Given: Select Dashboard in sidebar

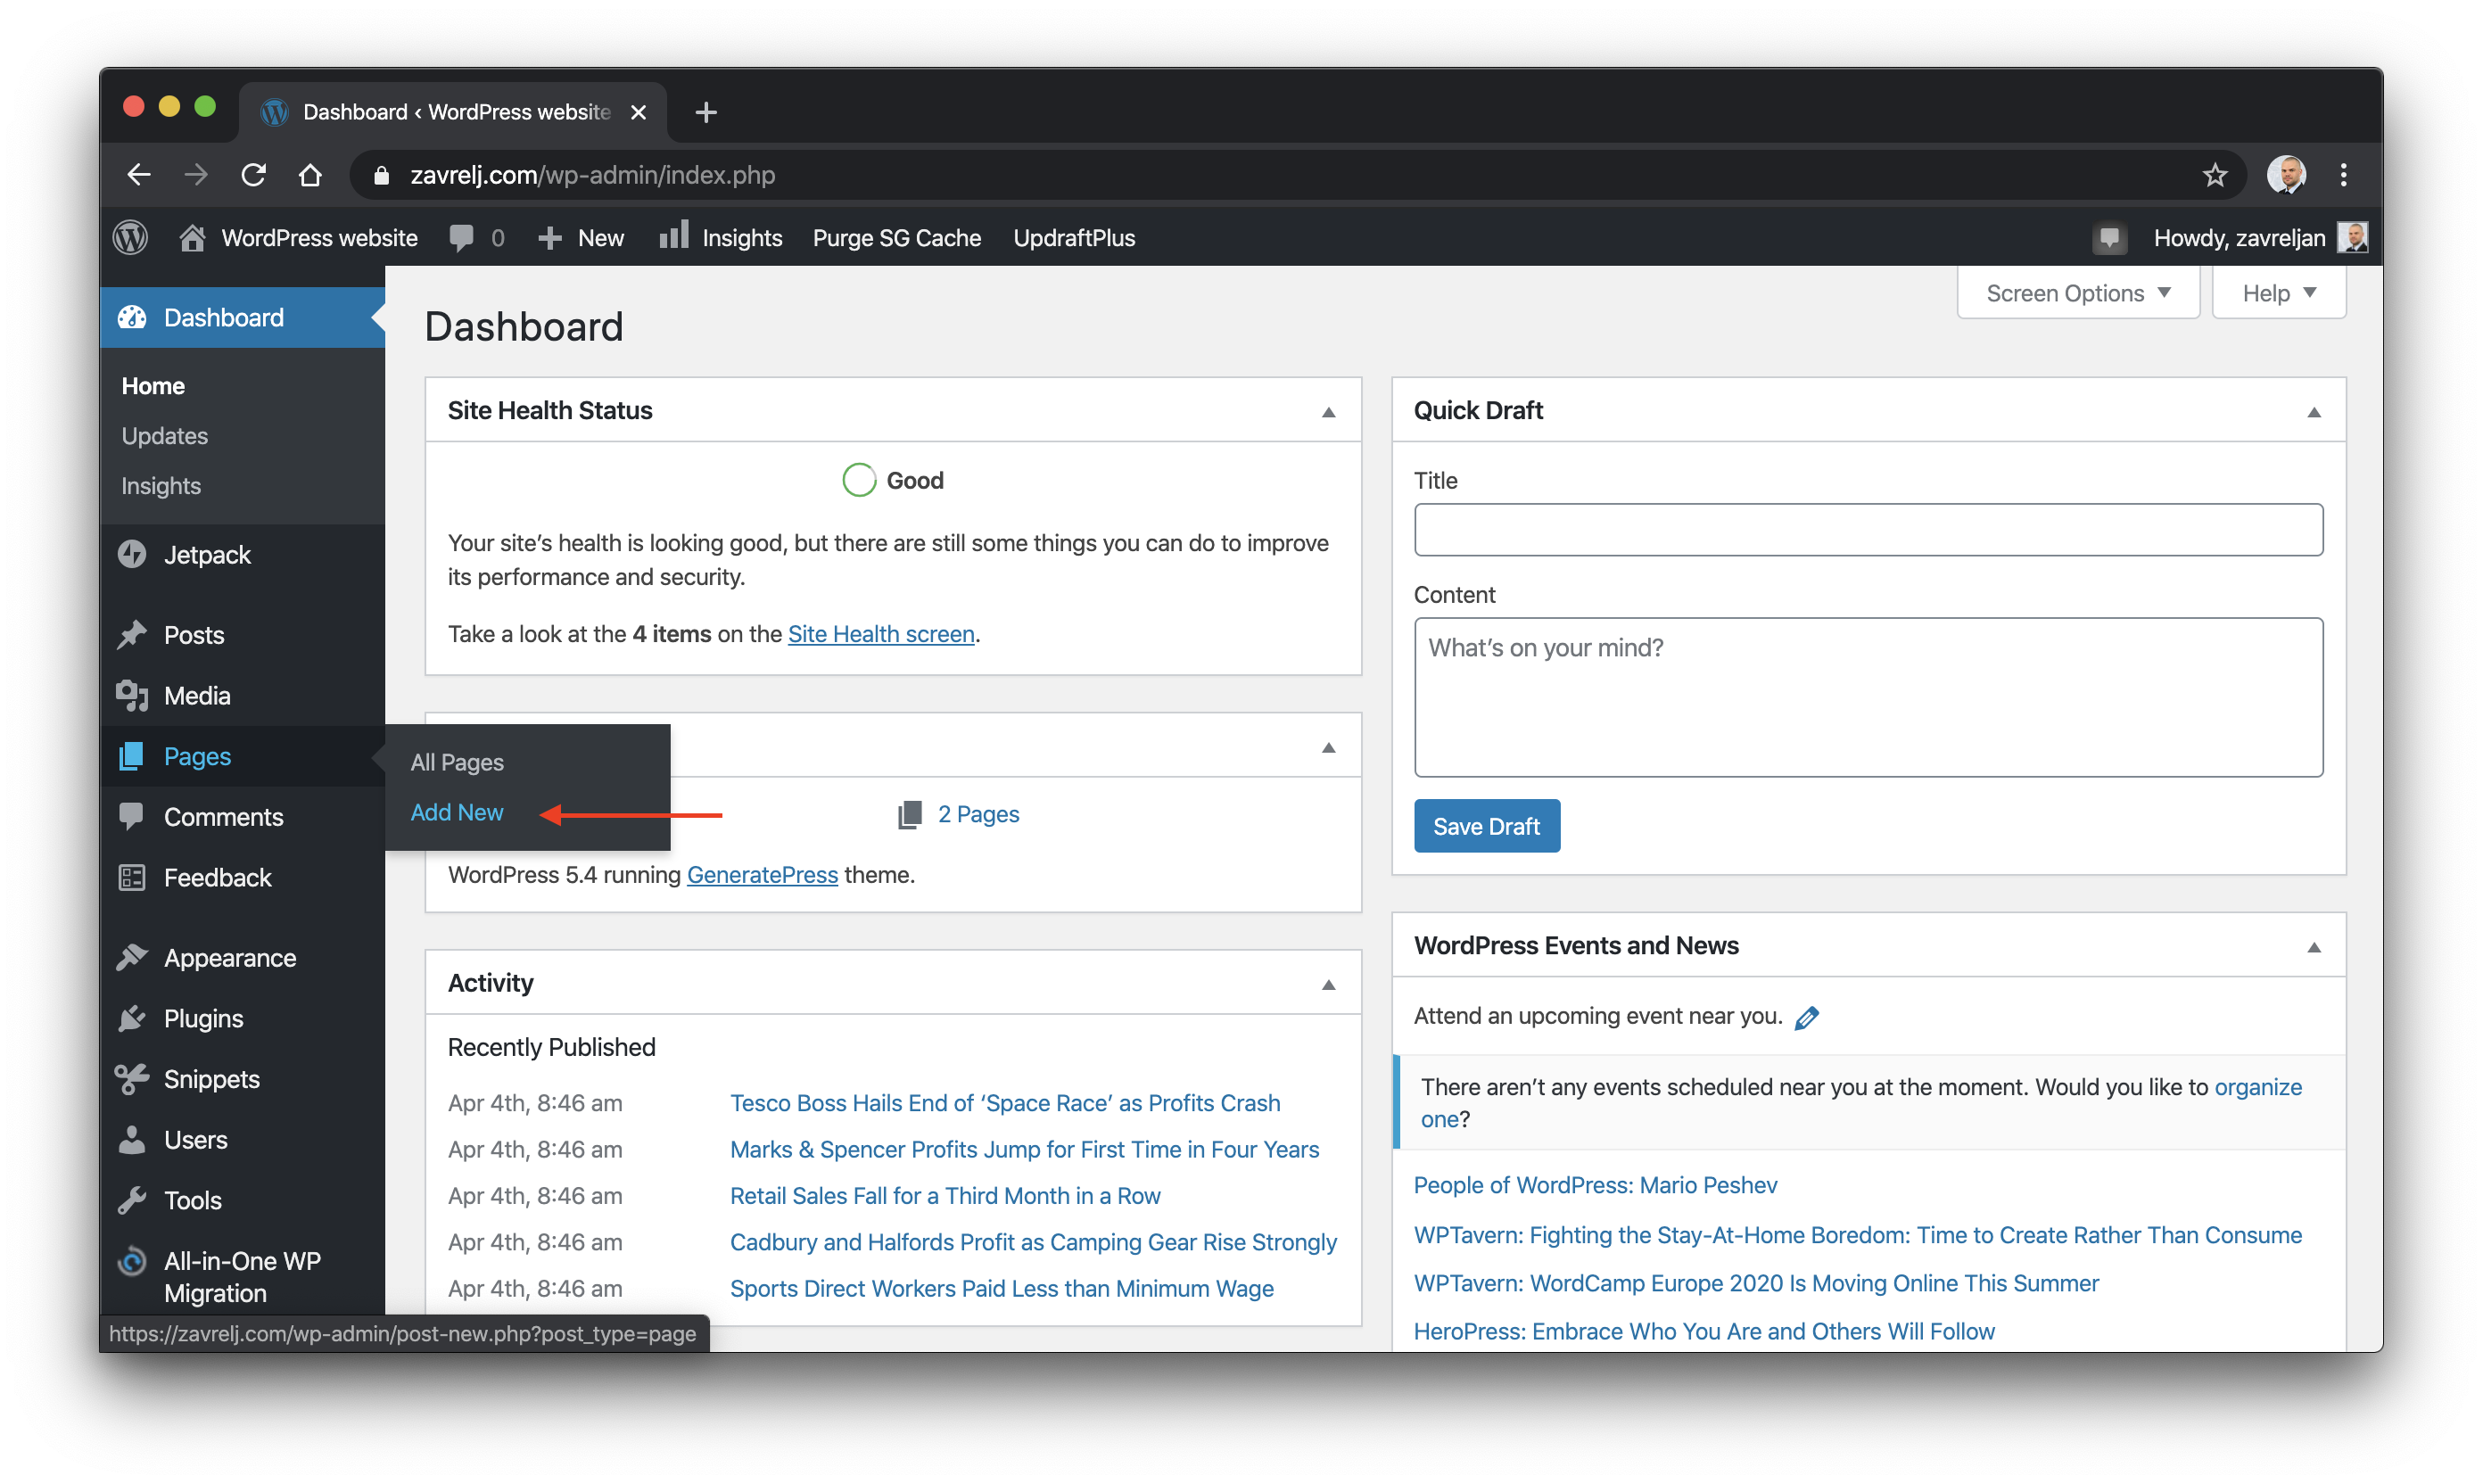Looking at the screenshot, I should click(242, 317).
